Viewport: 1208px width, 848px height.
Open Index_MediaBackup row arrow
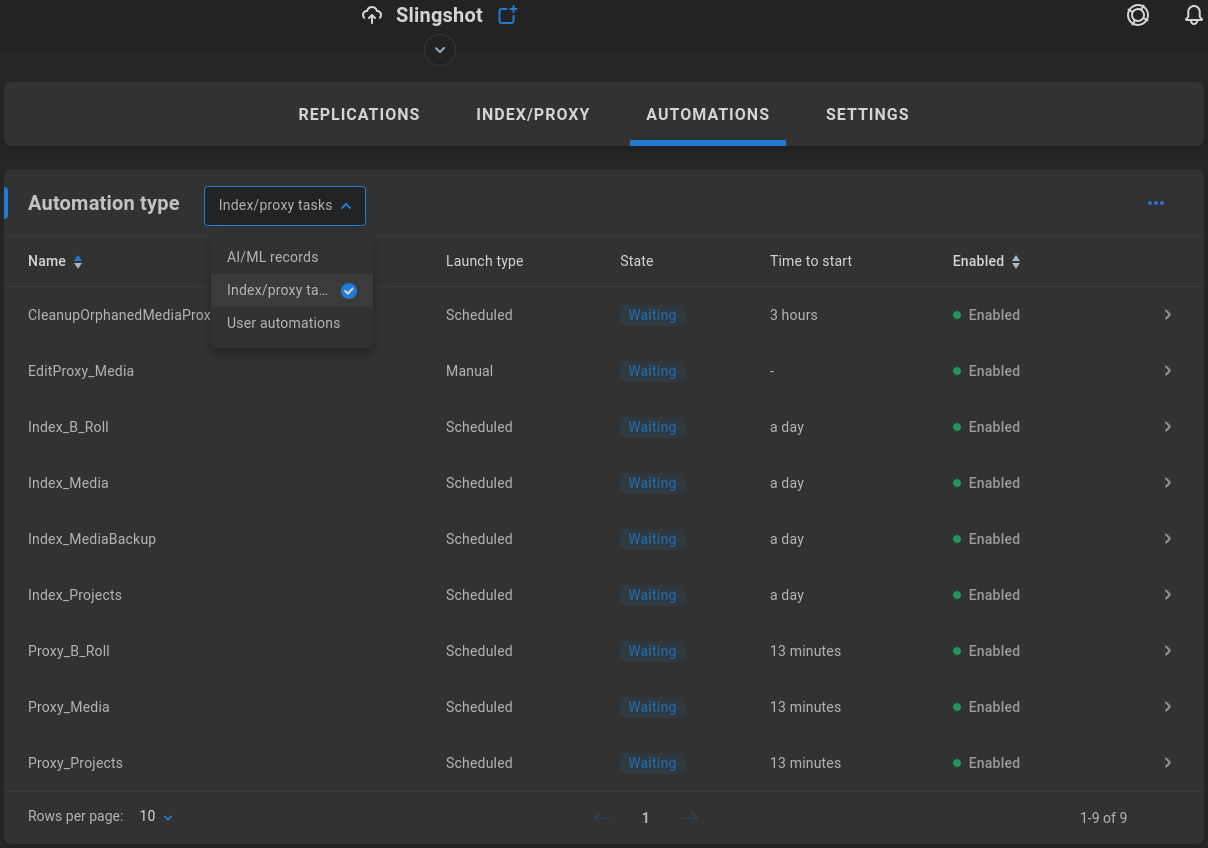click(1167, 539)
